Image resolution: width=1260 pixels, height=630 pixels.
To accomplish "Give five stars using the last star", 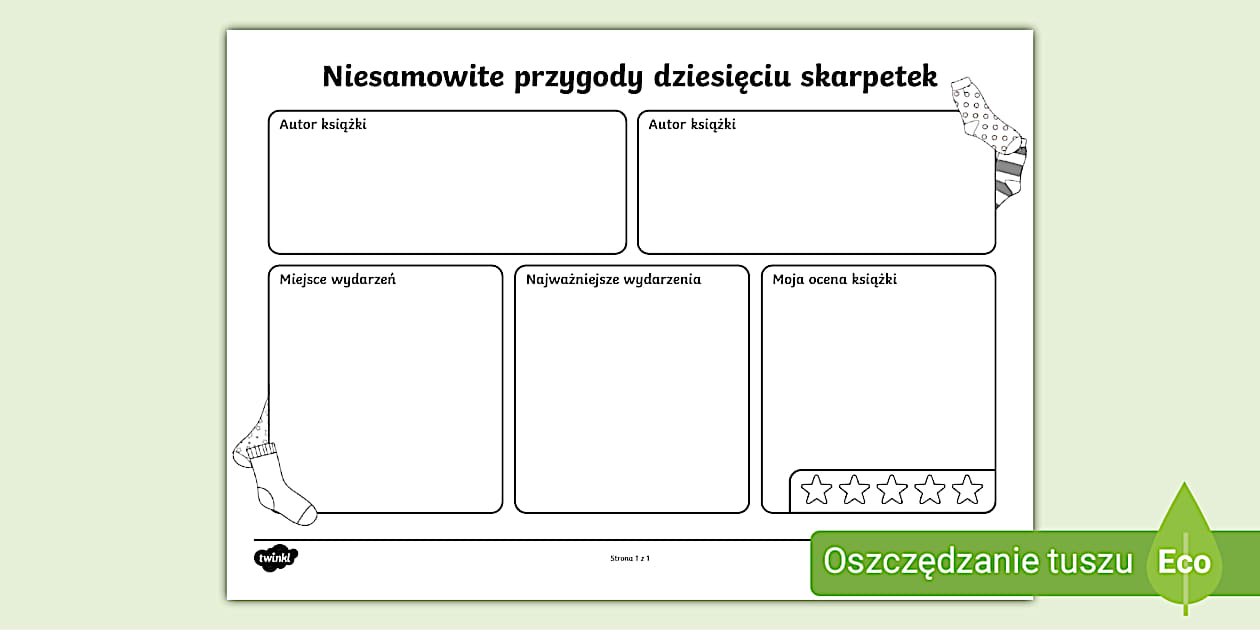I will pos(967,490).
